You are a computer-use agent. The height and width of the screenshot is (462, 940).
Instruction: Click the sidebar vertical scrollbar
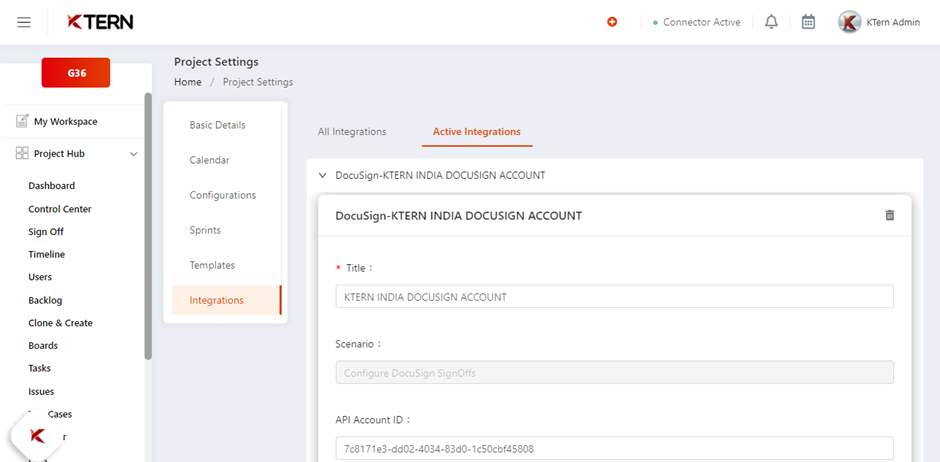tap(148, 226)
